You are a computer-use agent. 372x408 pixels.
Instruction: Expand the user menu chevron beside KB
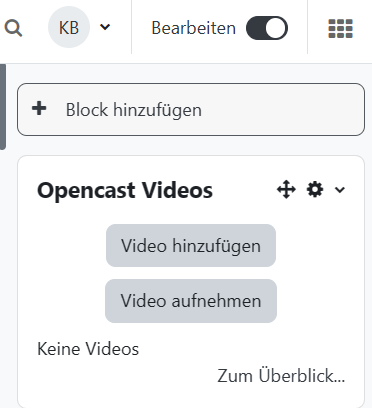point(105,27)
